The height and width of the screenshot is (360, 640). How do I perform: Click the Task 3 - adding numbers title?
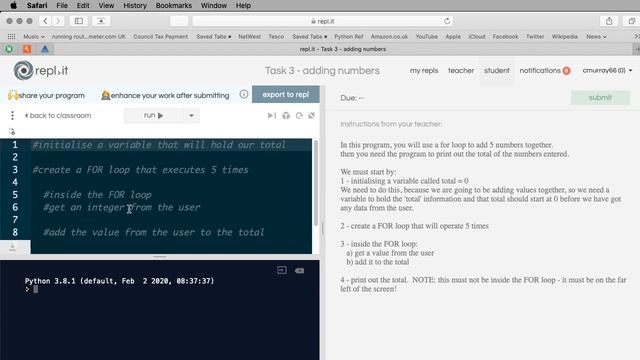tap(322, 71)
